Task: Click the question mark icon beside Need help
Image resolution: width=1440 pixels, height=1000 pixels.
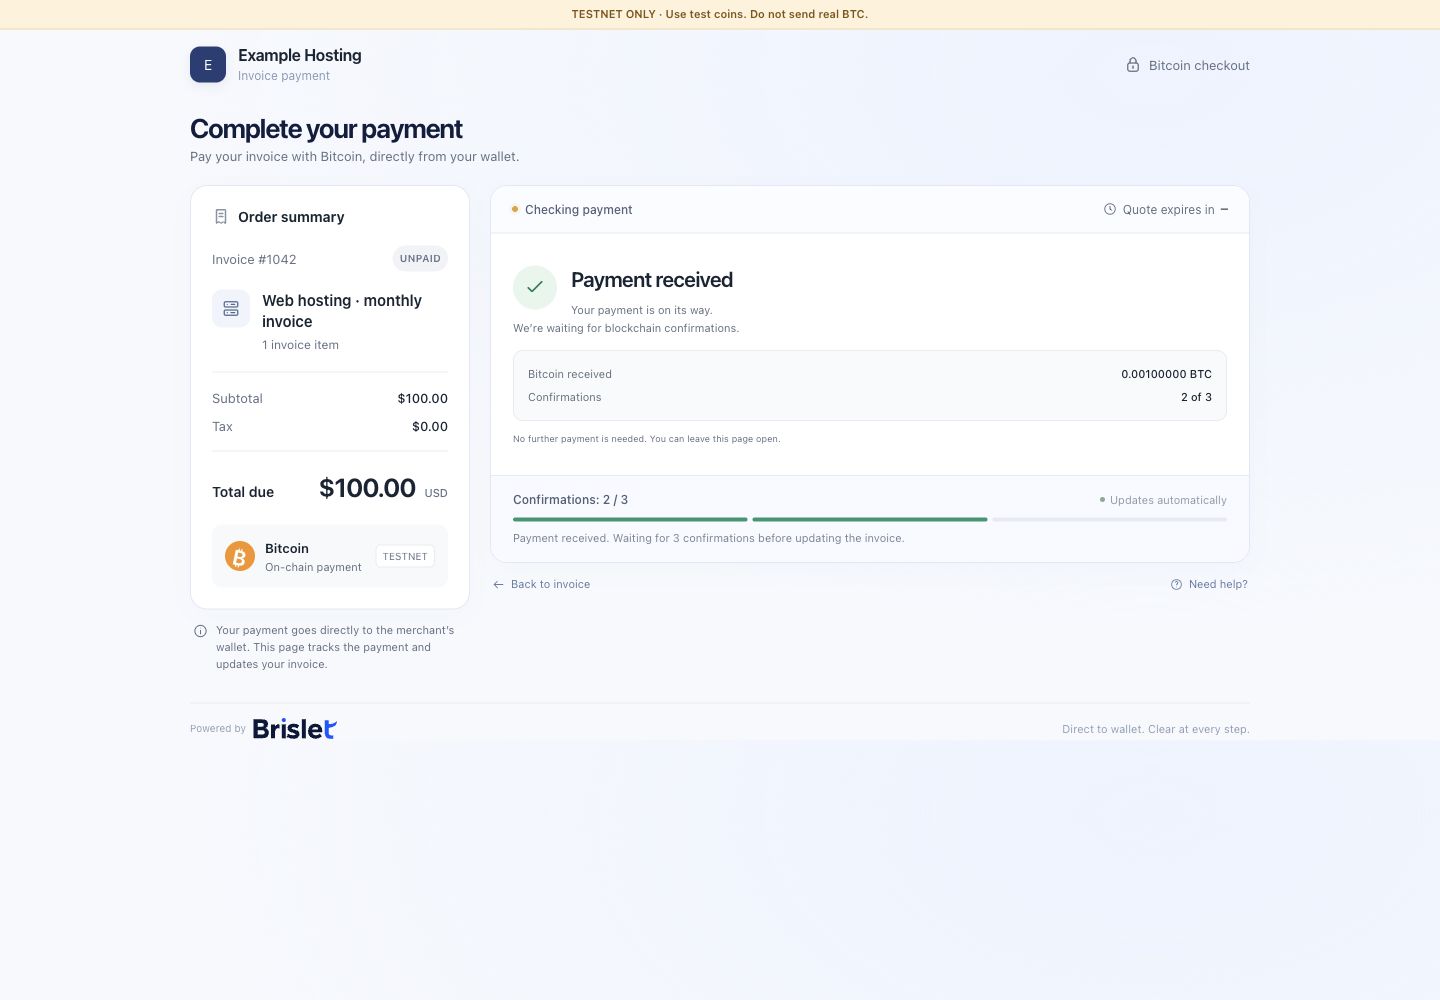Action: coord(1177,585)
